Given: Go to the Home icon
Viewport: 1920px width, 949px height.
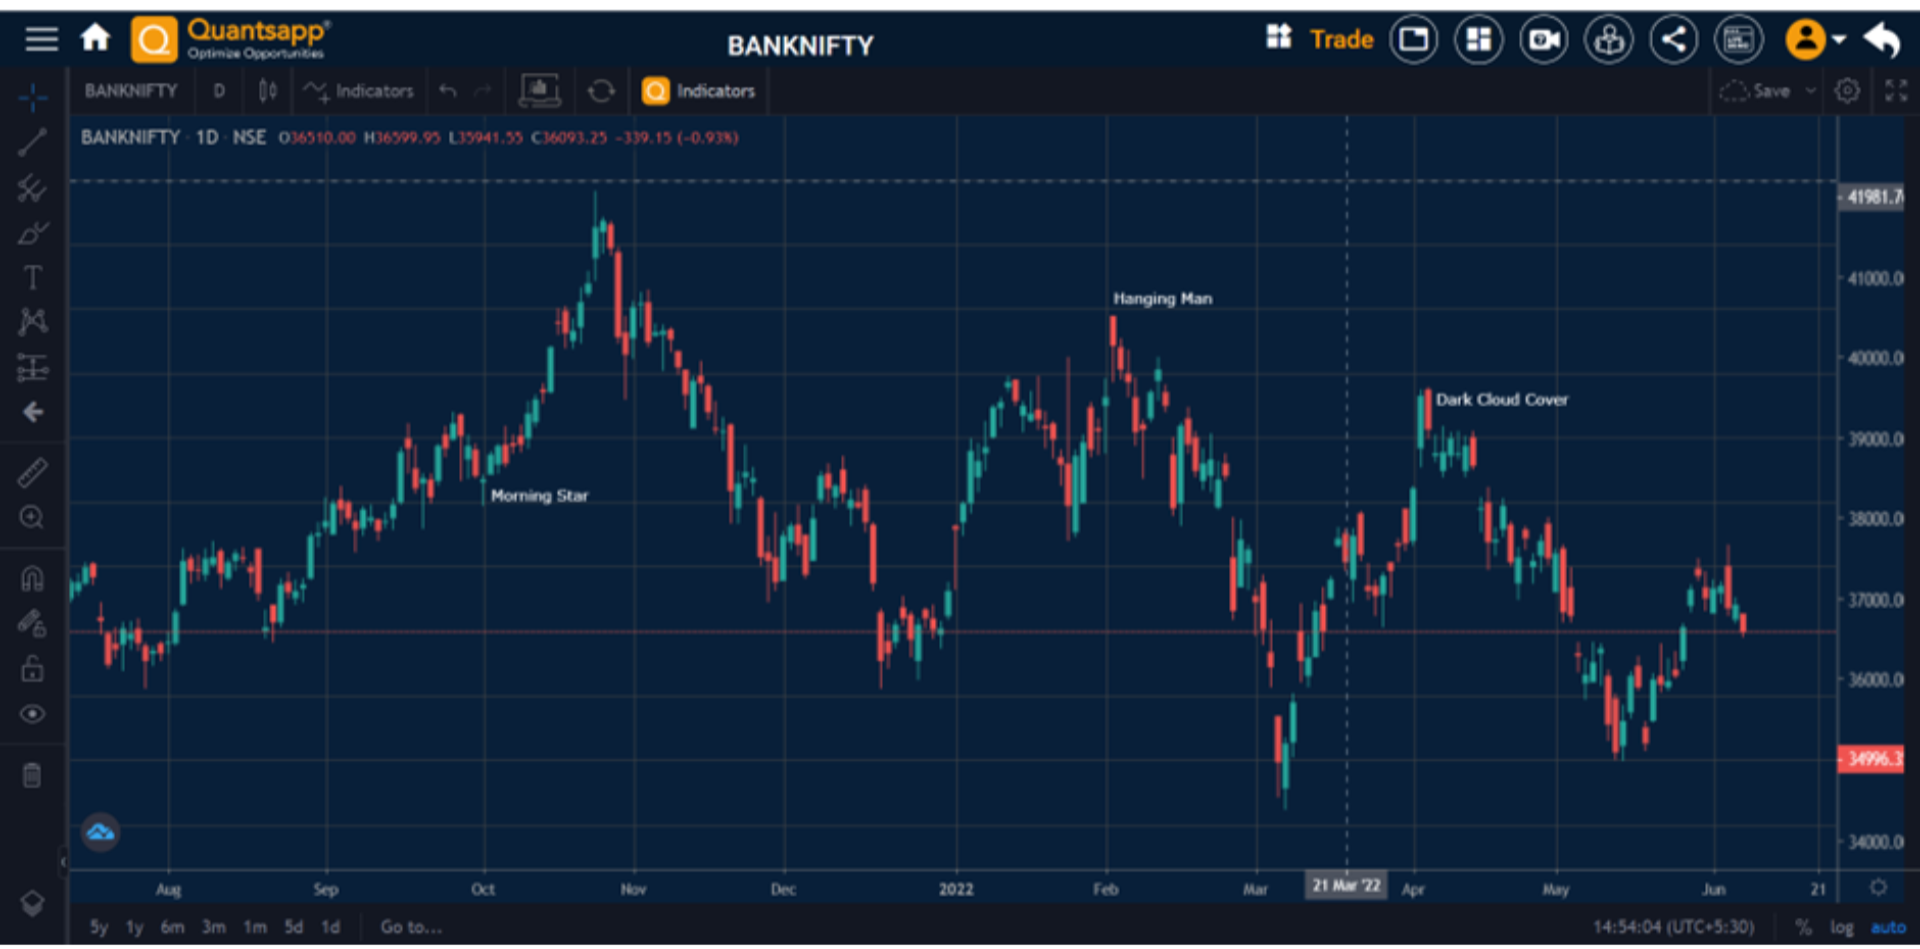Looking at the screenshot, I should (95, 38).
